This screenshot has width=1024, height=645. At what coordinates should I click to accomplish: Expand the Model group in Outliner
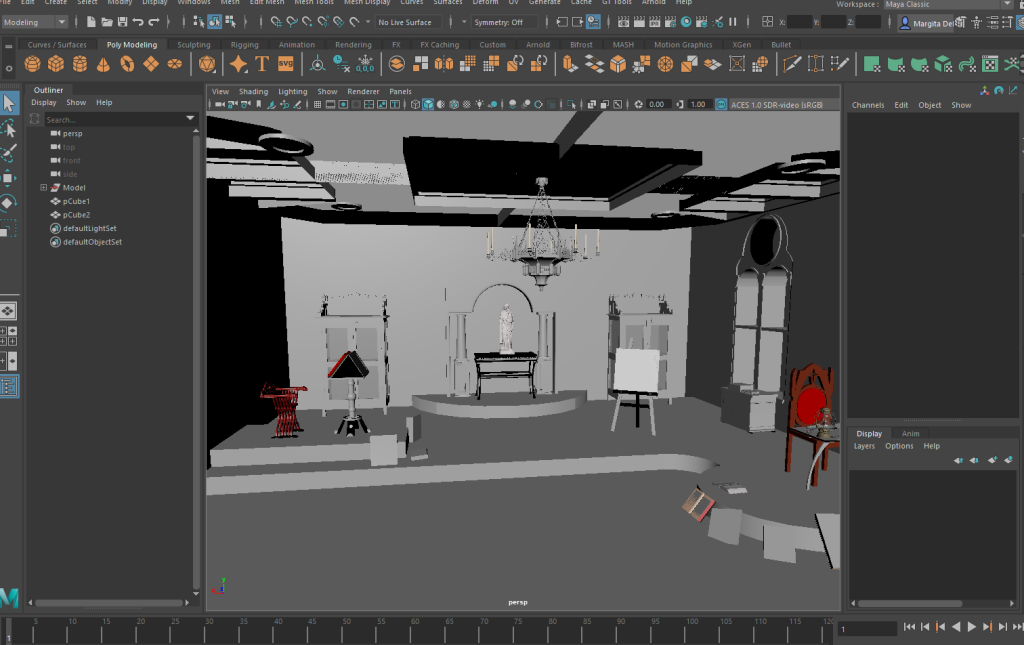pos(44,187)
